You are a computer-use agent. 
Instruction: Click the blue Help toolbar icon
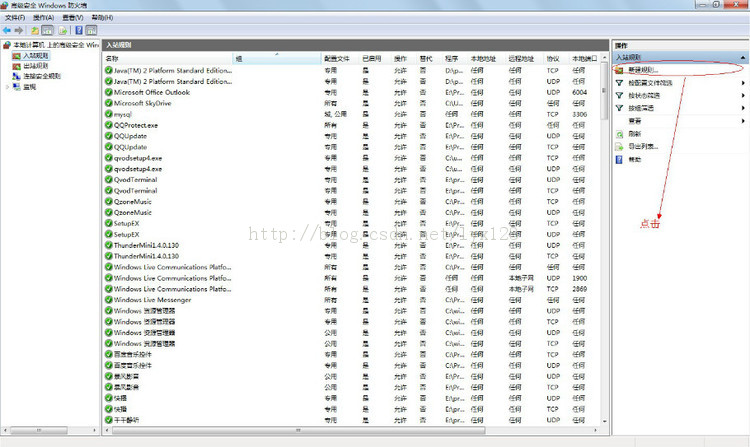(79, 30)
